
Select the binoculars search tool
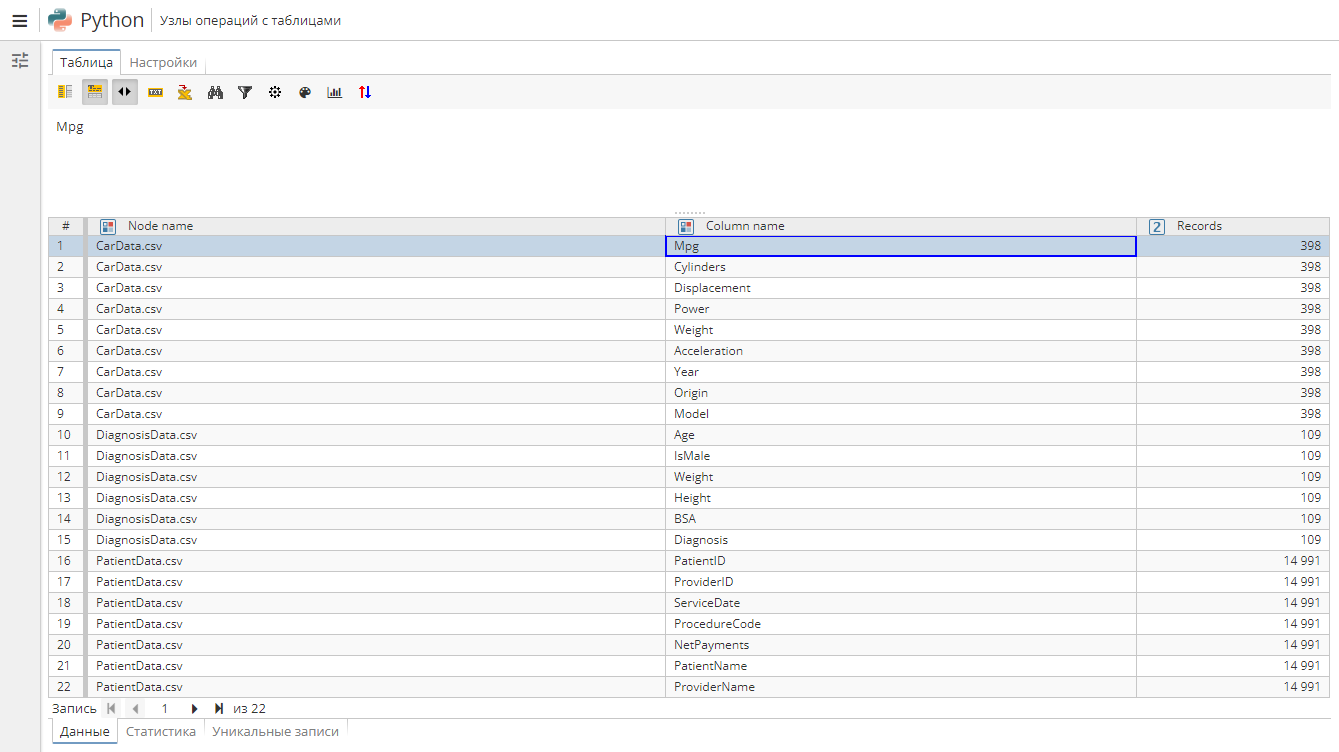214,92
